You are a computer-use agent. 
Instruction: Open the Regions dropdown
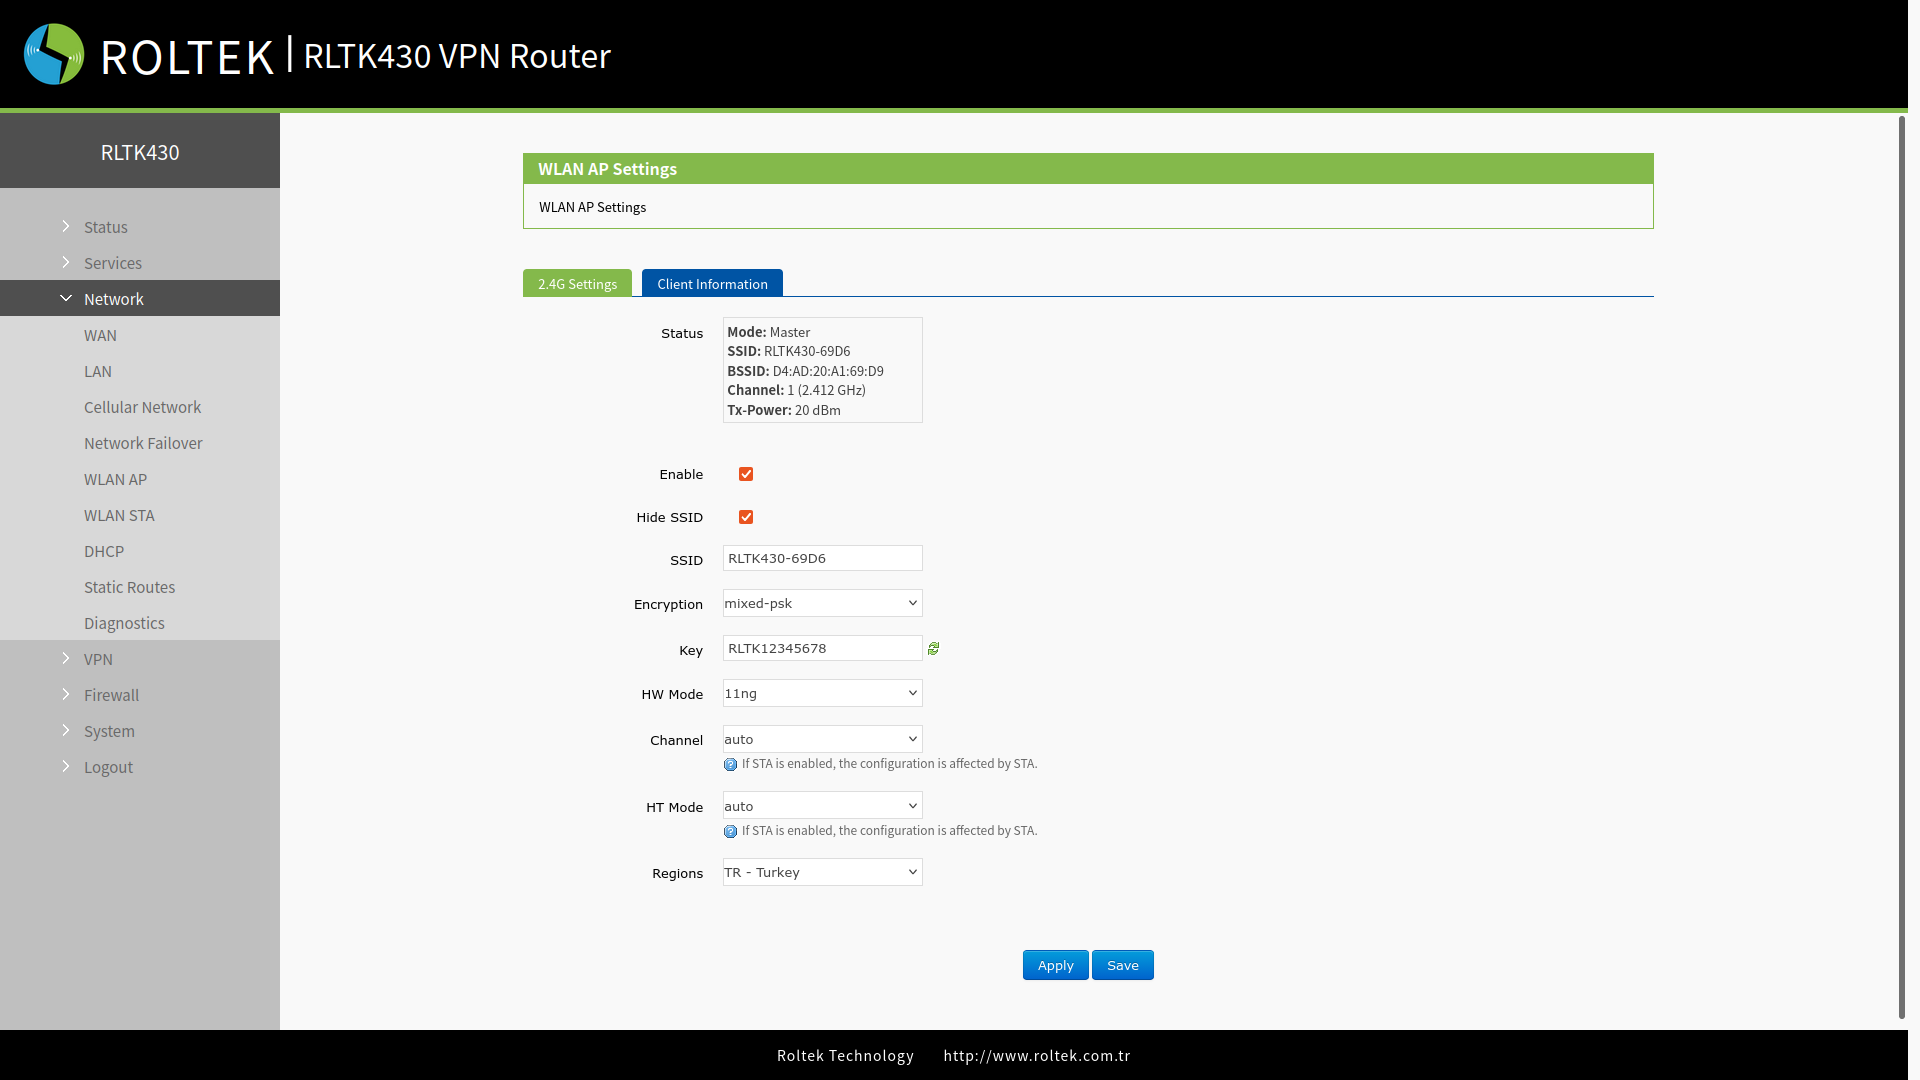(822, 872)
